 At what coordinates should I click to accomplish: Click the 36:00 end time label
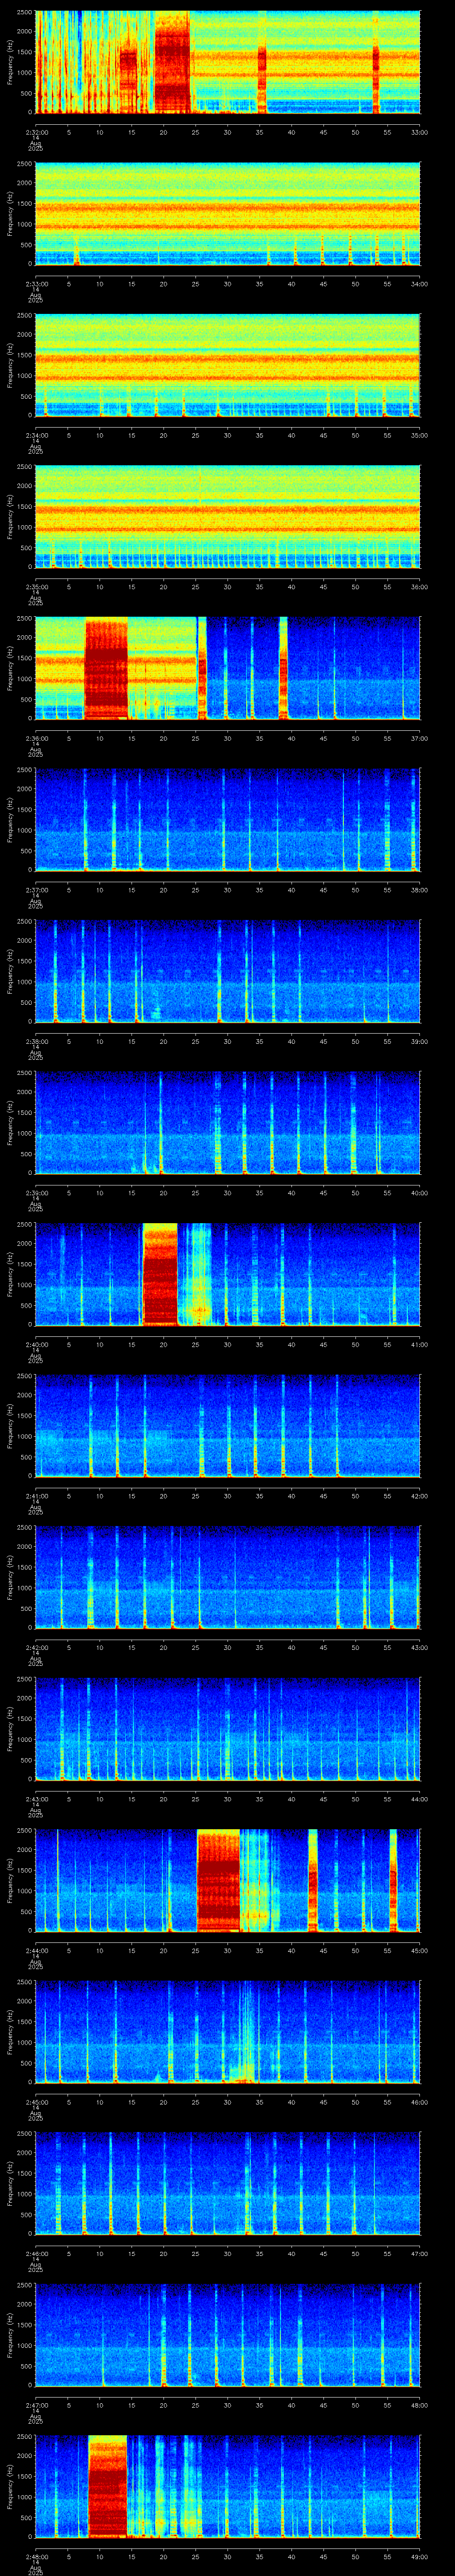[419, 586]
